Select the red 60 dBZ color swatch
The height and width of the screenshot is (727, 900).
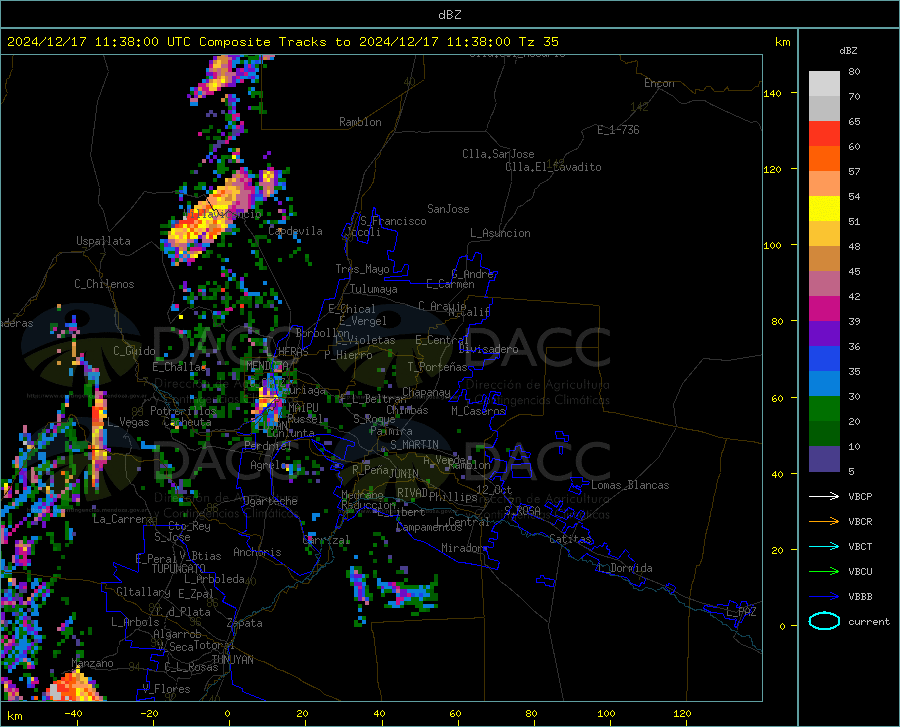click(x=824, y=134)
